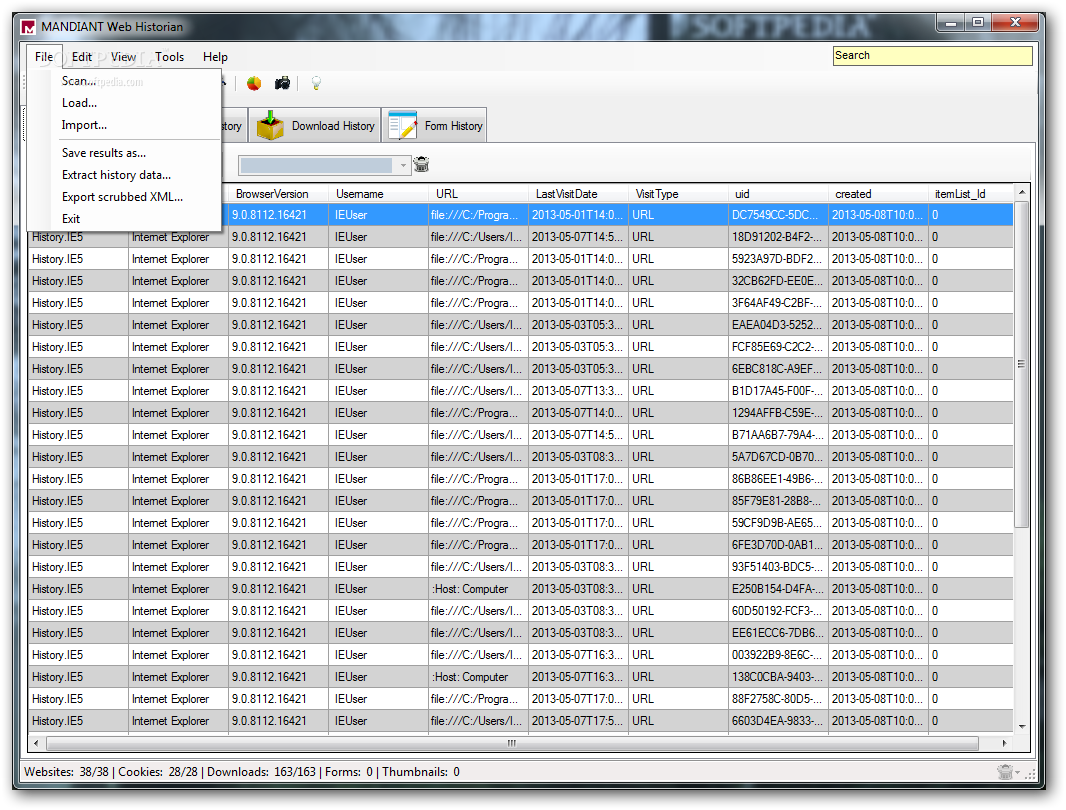
Task: Select the cell with uid 85F79E81-28B8-...
Action: (778, 501)
